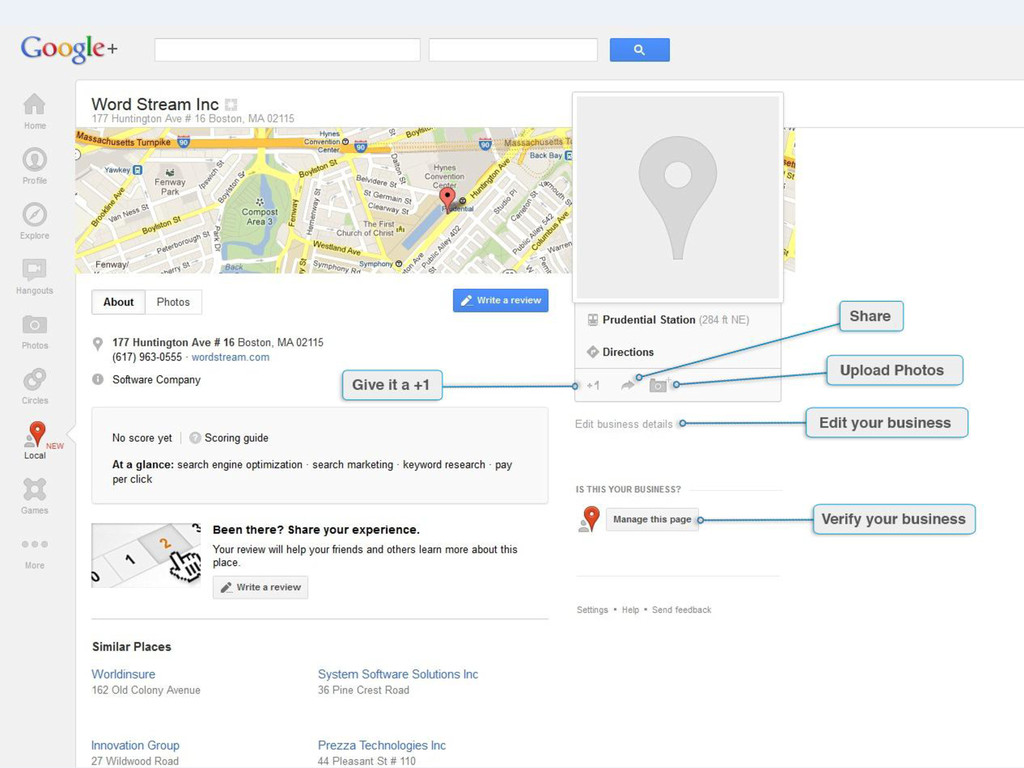This screenshot has height=768, width=1024.
Task: Switch to the About tab
Action: (x=118, y=302)
